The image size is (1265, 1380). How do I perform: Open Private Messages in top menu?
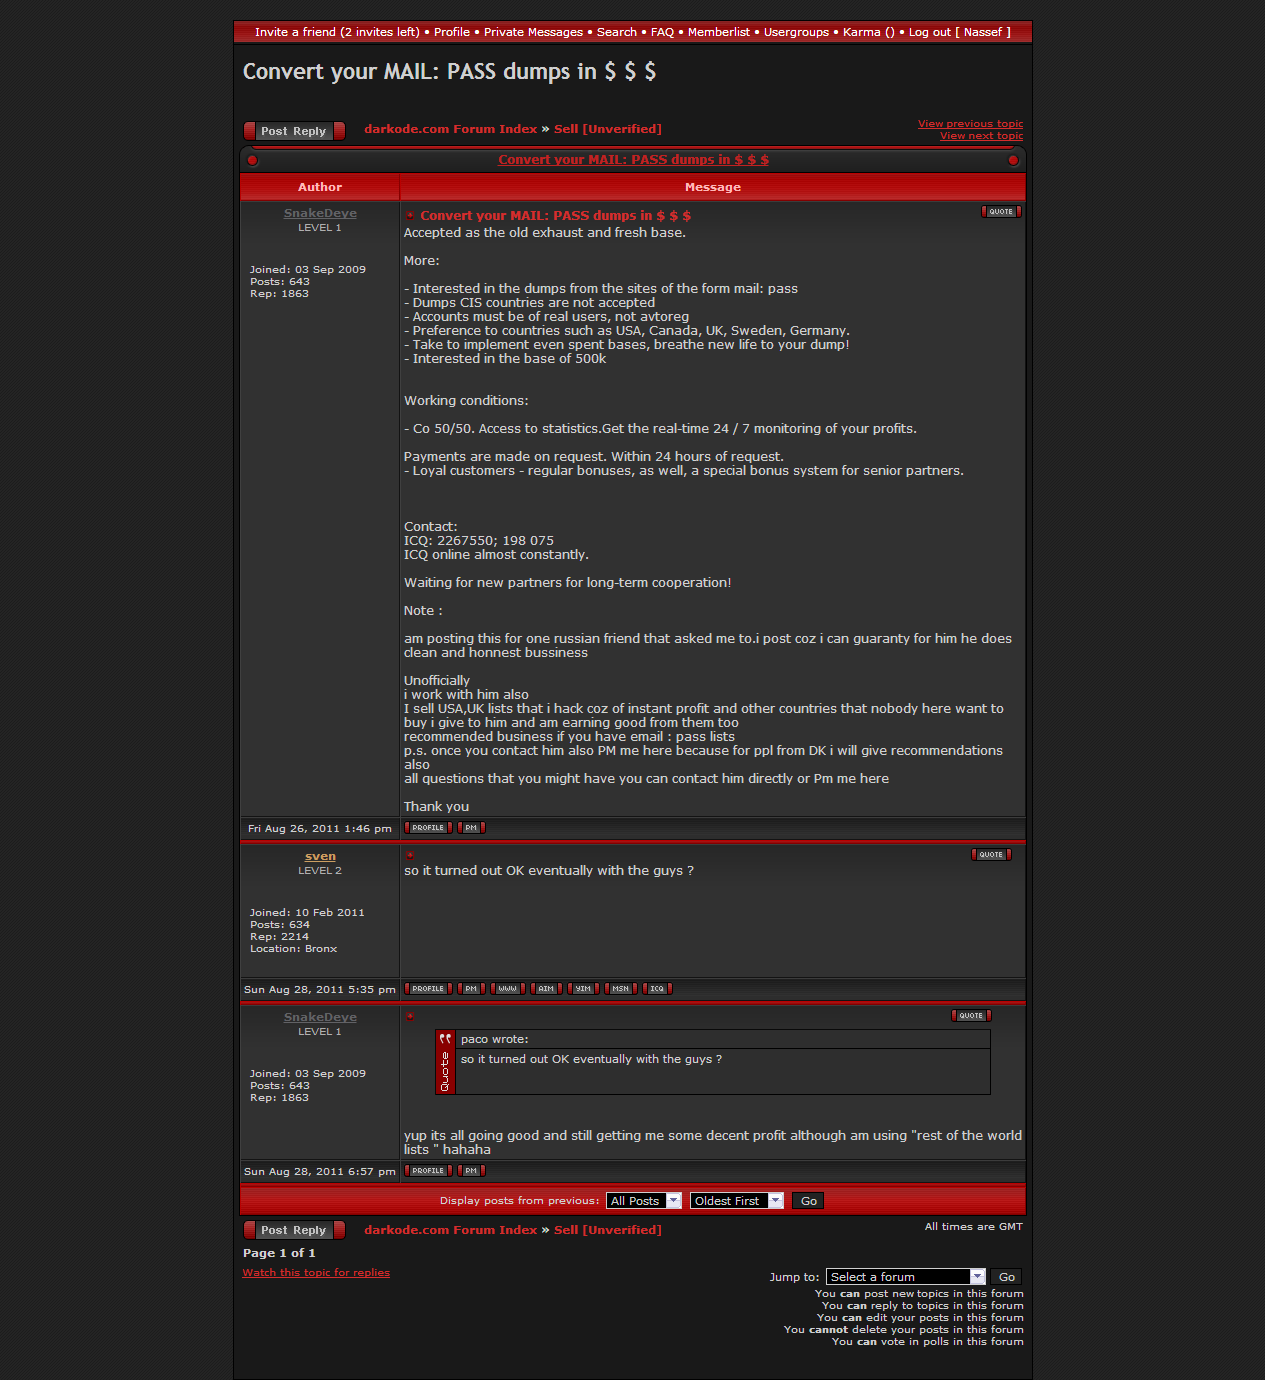[533, 32]
